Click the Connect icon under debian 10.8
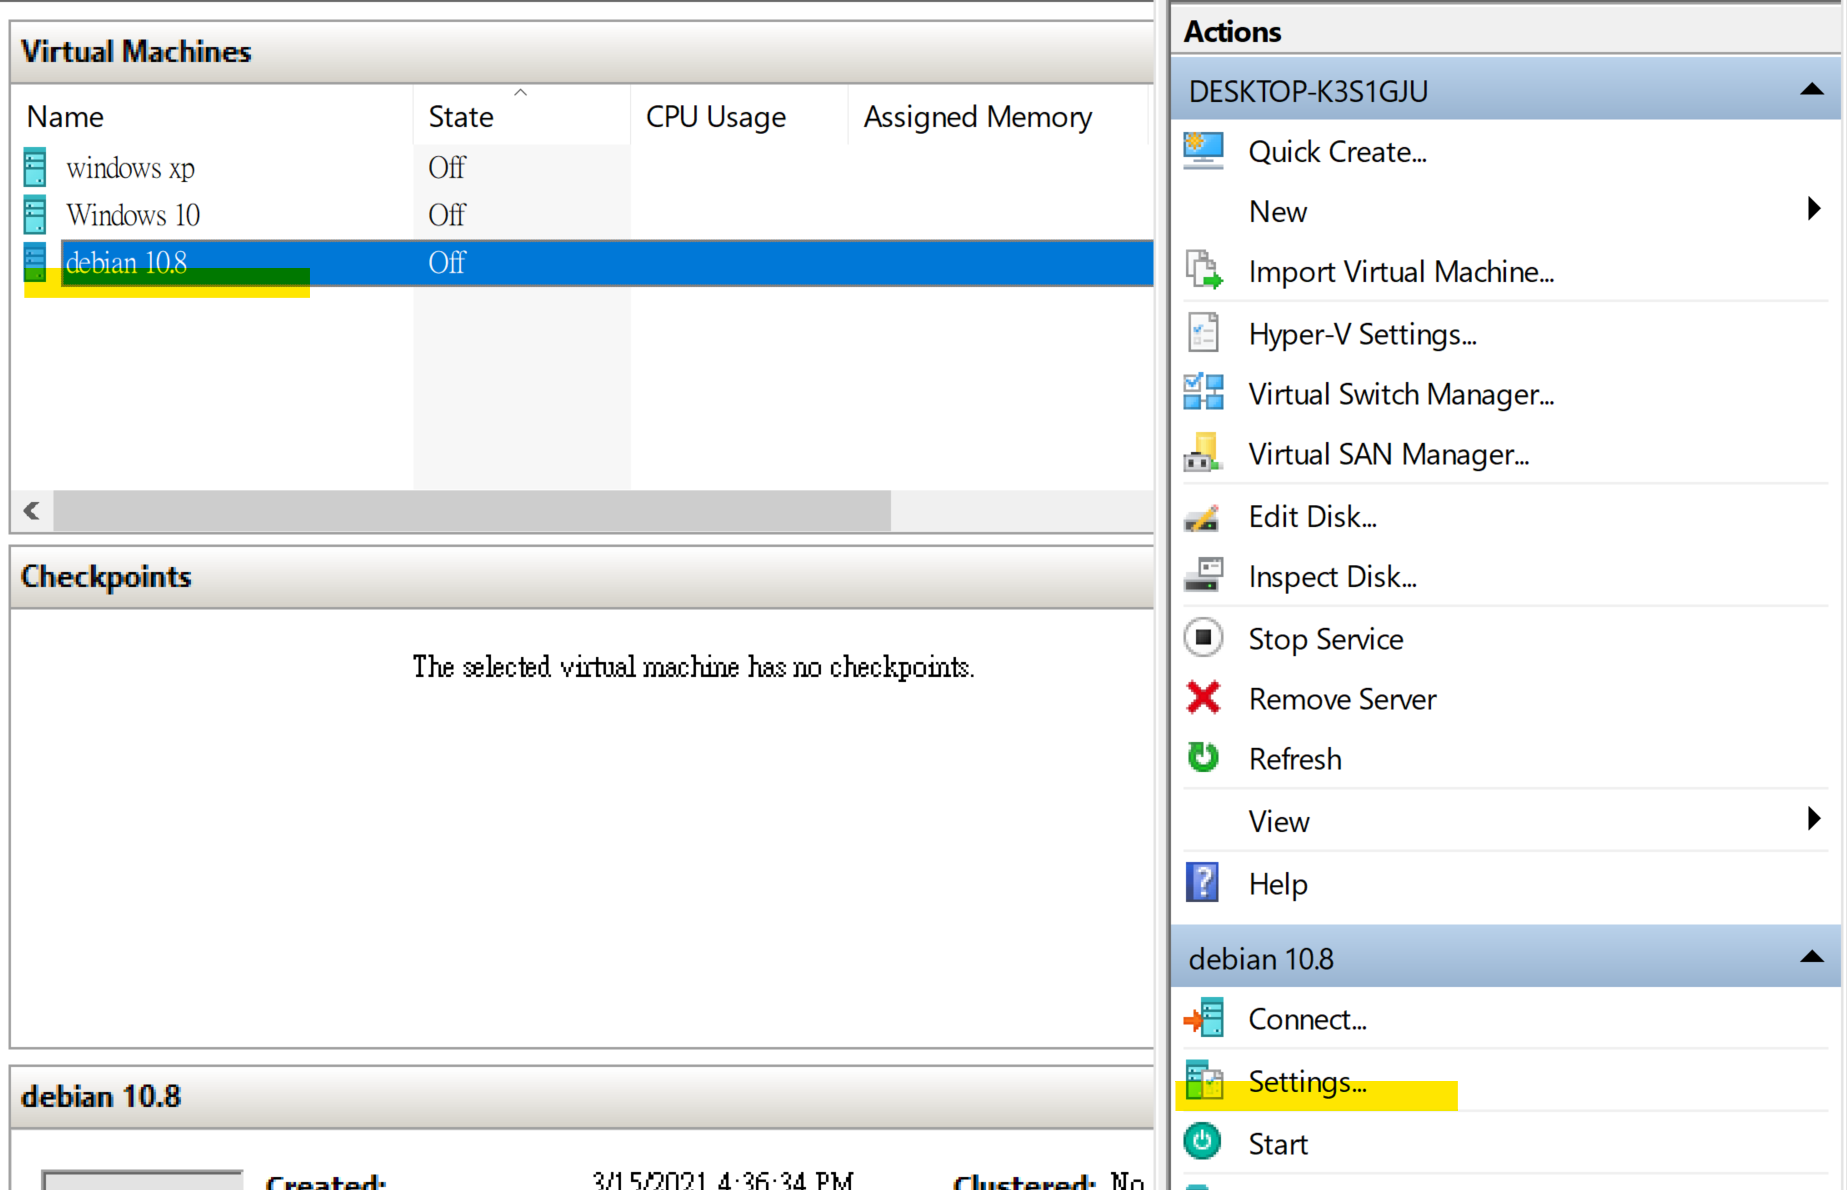Image resolution: width=1847 pixels, height=1190 pixels. pos(1203,1018)
